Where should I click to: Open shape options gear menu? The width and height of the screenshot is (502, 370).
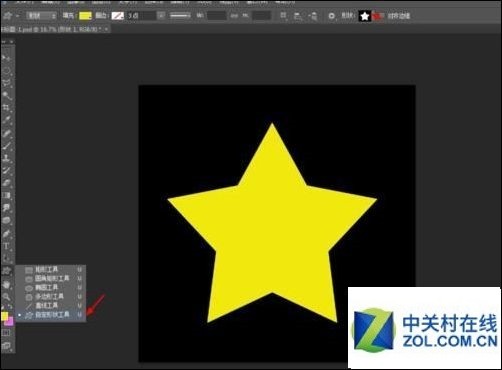(331, 16)
